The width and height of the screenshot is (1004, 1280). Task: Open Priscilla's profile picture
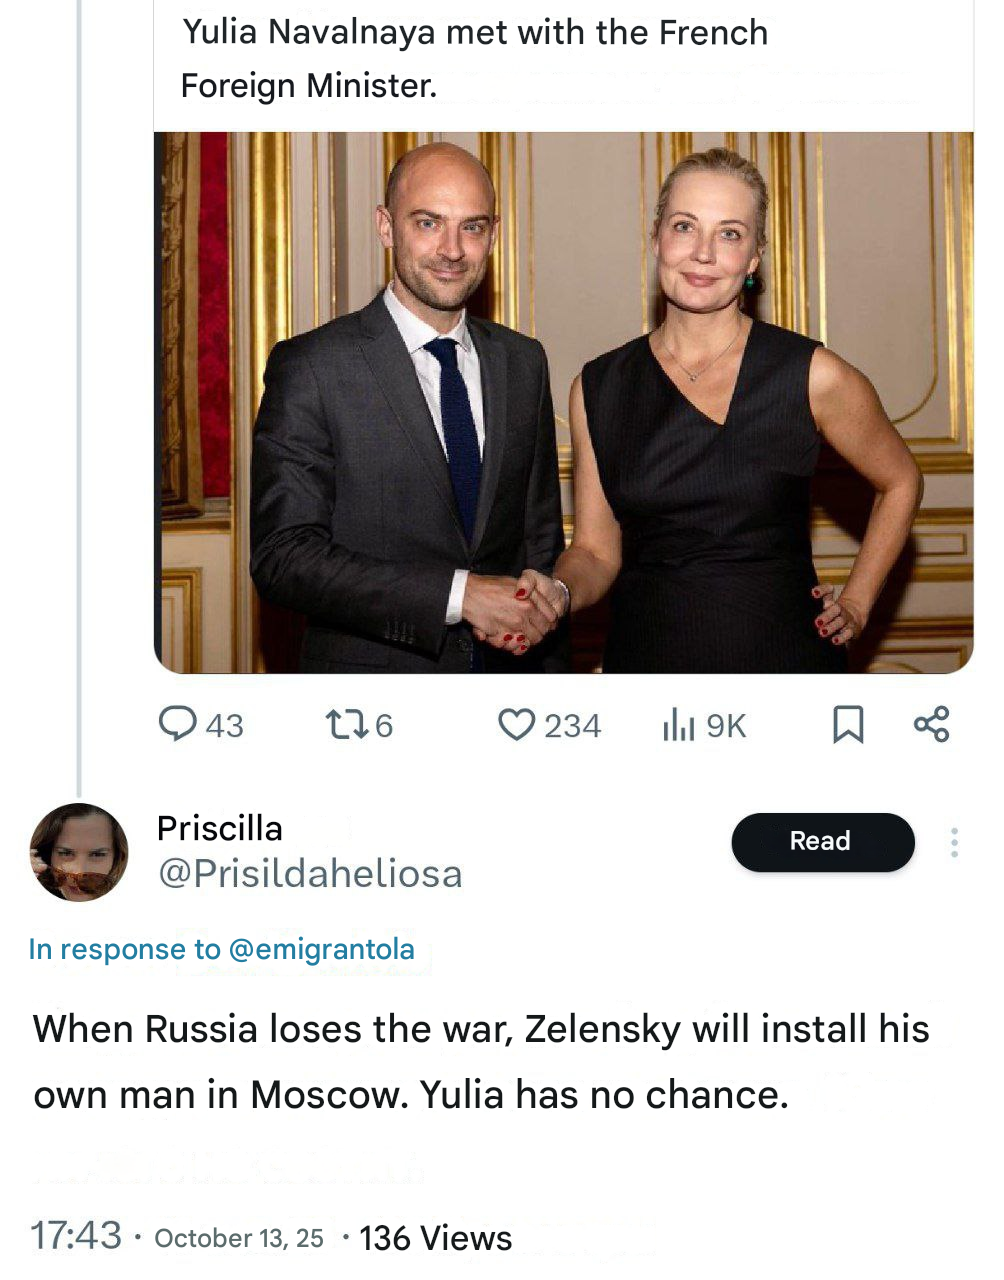(79, 851)
